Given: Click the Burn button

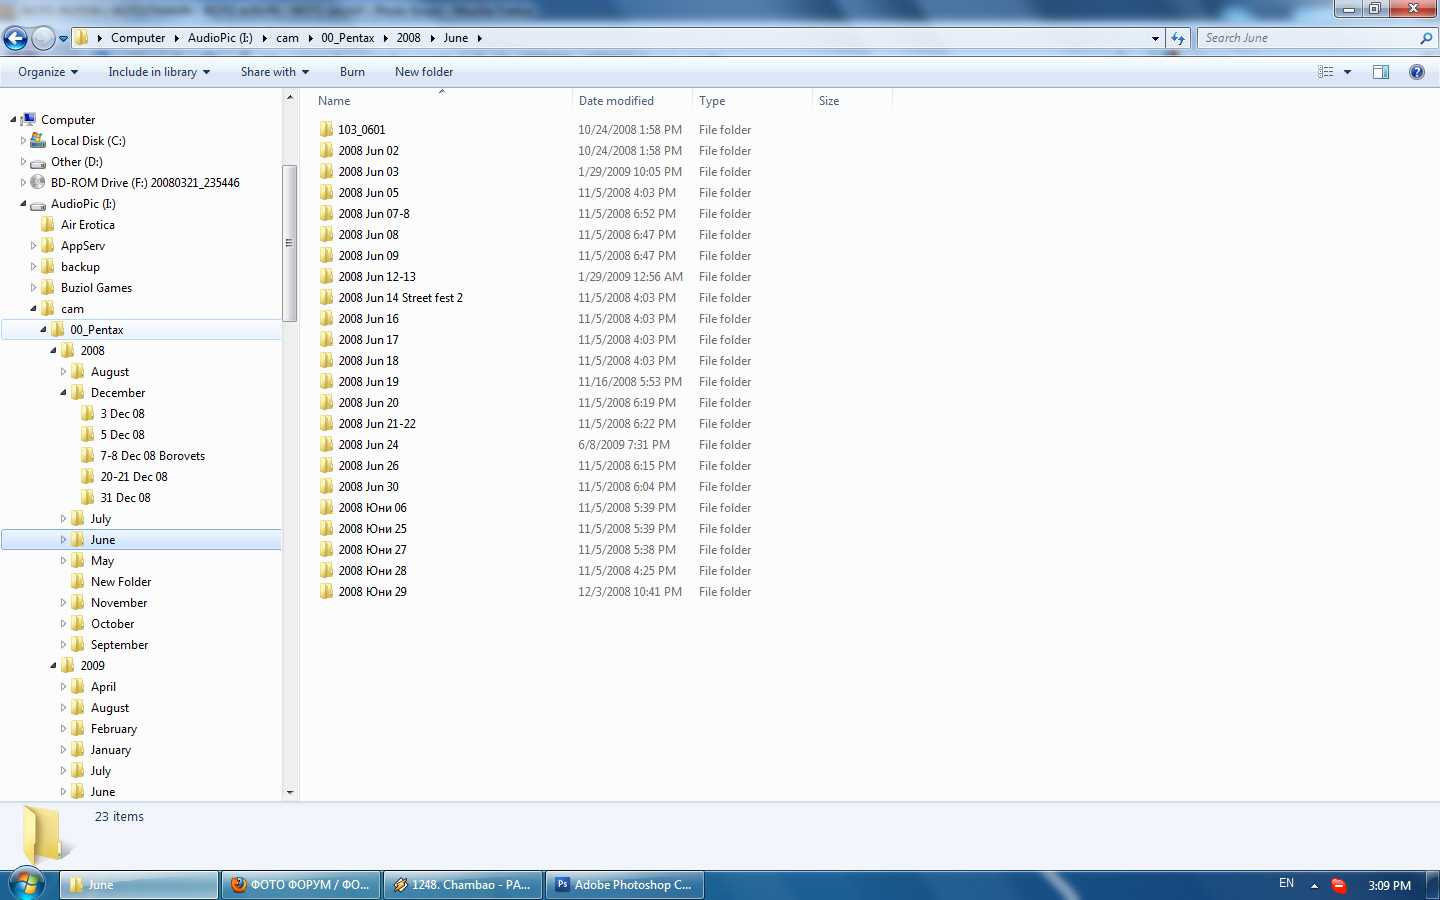Looking at the screenshot, I should tap(352, 72).
